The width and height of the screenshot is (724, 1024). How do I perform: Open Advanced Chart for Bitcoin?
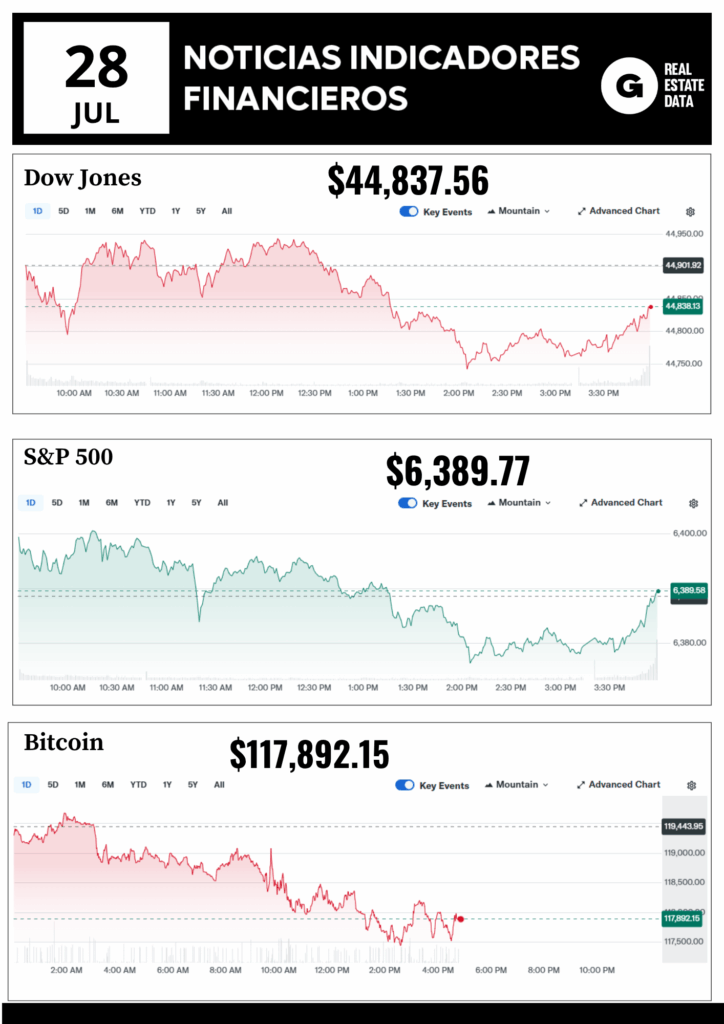(x=619, y=785)
